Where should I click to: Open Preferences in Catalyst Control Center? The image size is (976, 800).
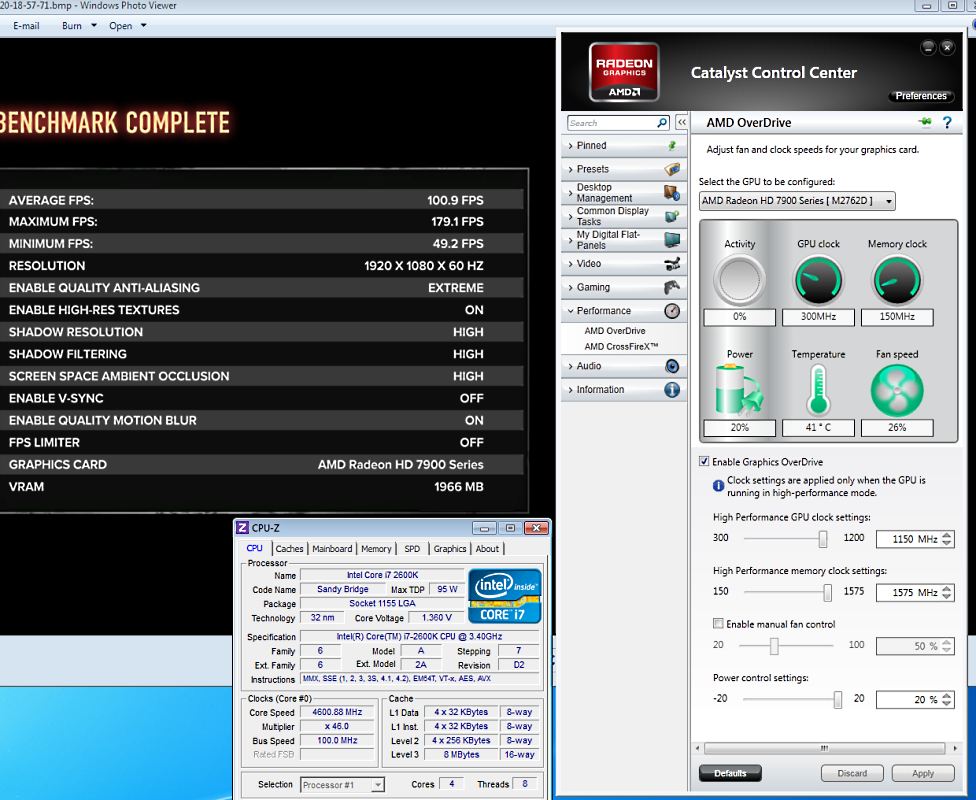921,96
